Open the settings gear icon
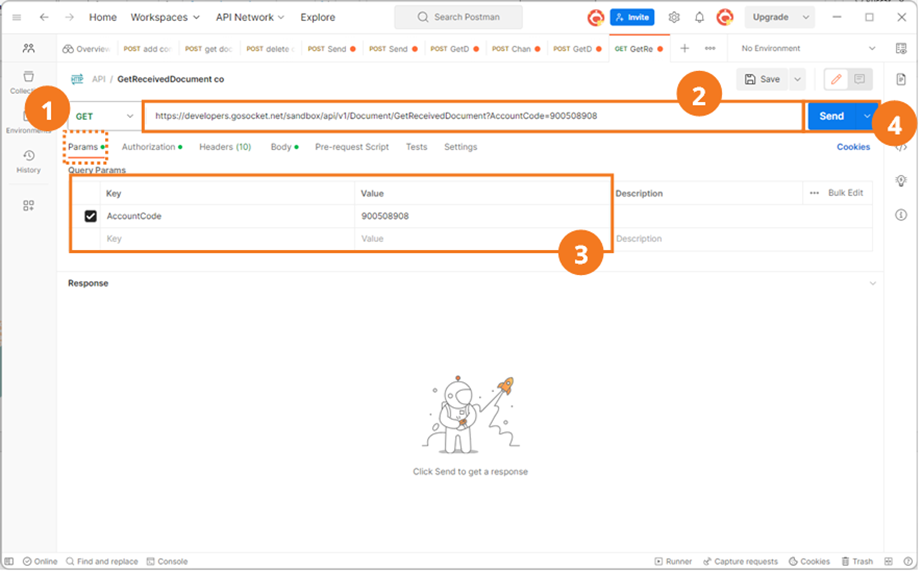Image resolution: width=922 pixels, height=572 pixels. click(674, 18)
